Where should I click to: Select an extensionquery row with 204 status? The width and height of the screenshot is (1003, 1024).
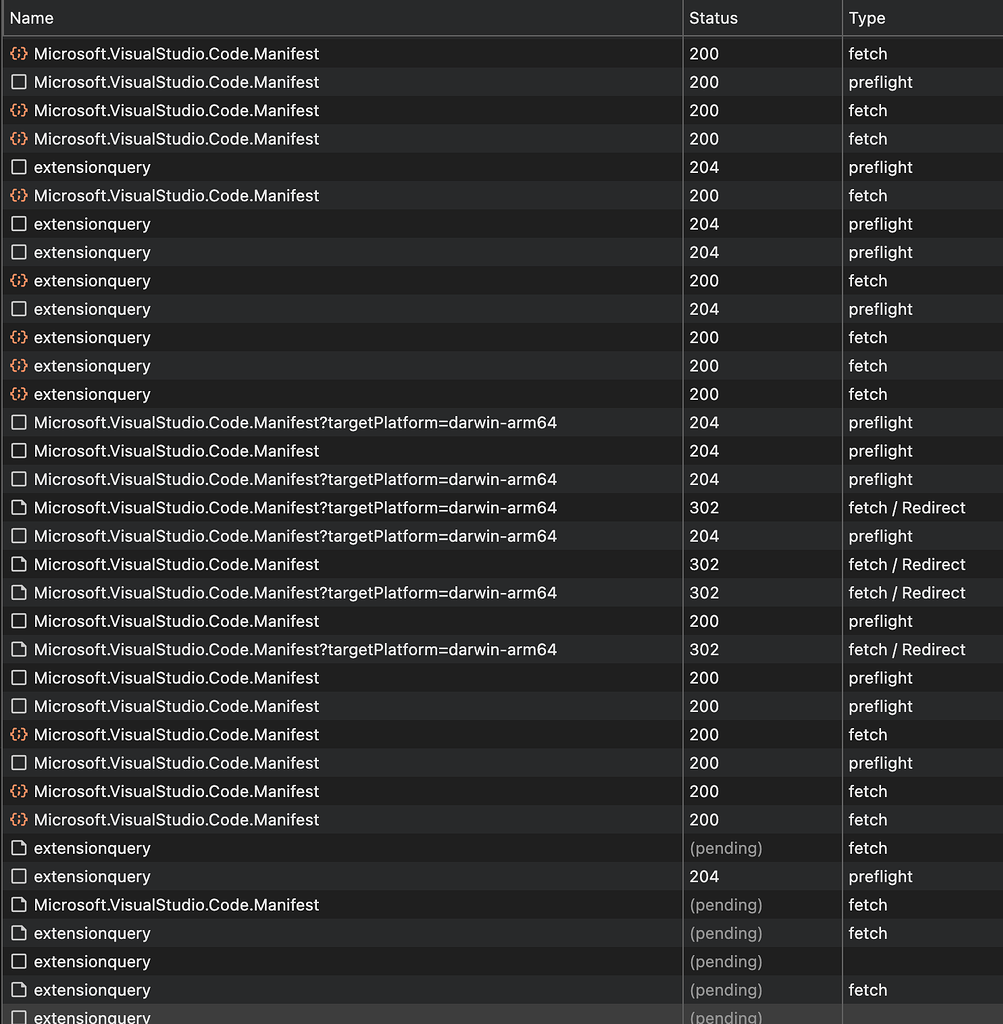[x=92, y=167]
